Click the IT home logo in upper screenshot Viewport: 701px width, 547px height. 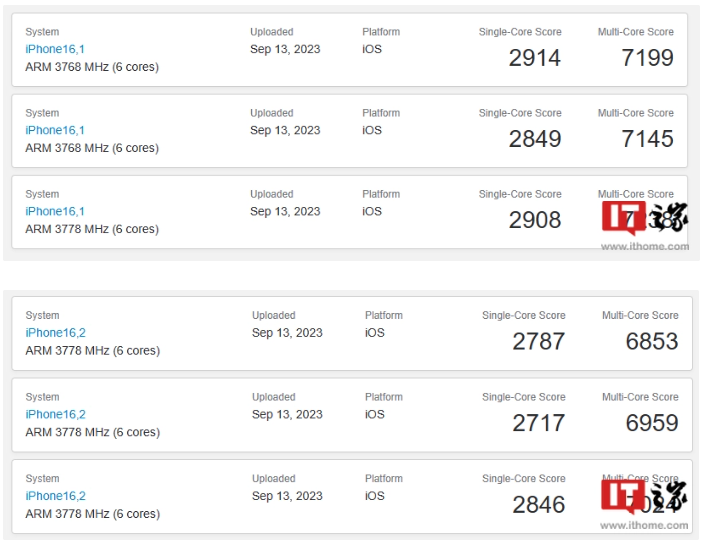(644, 218)
